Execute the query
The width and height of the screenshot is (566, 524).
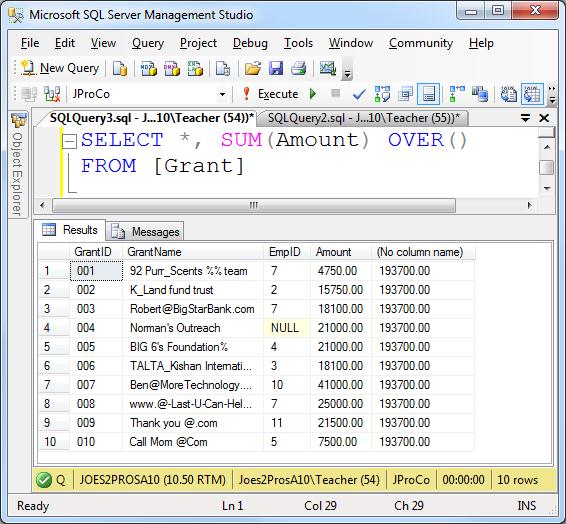pos(270,94)
